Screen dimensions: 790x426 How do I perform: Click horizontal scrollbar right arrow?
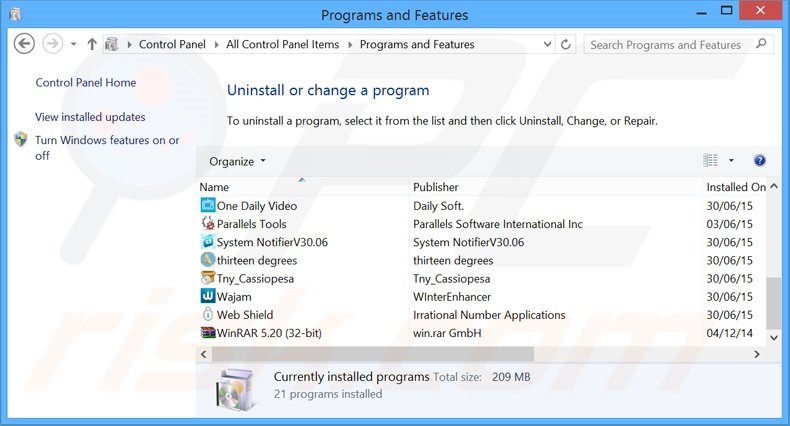[757, 354]
